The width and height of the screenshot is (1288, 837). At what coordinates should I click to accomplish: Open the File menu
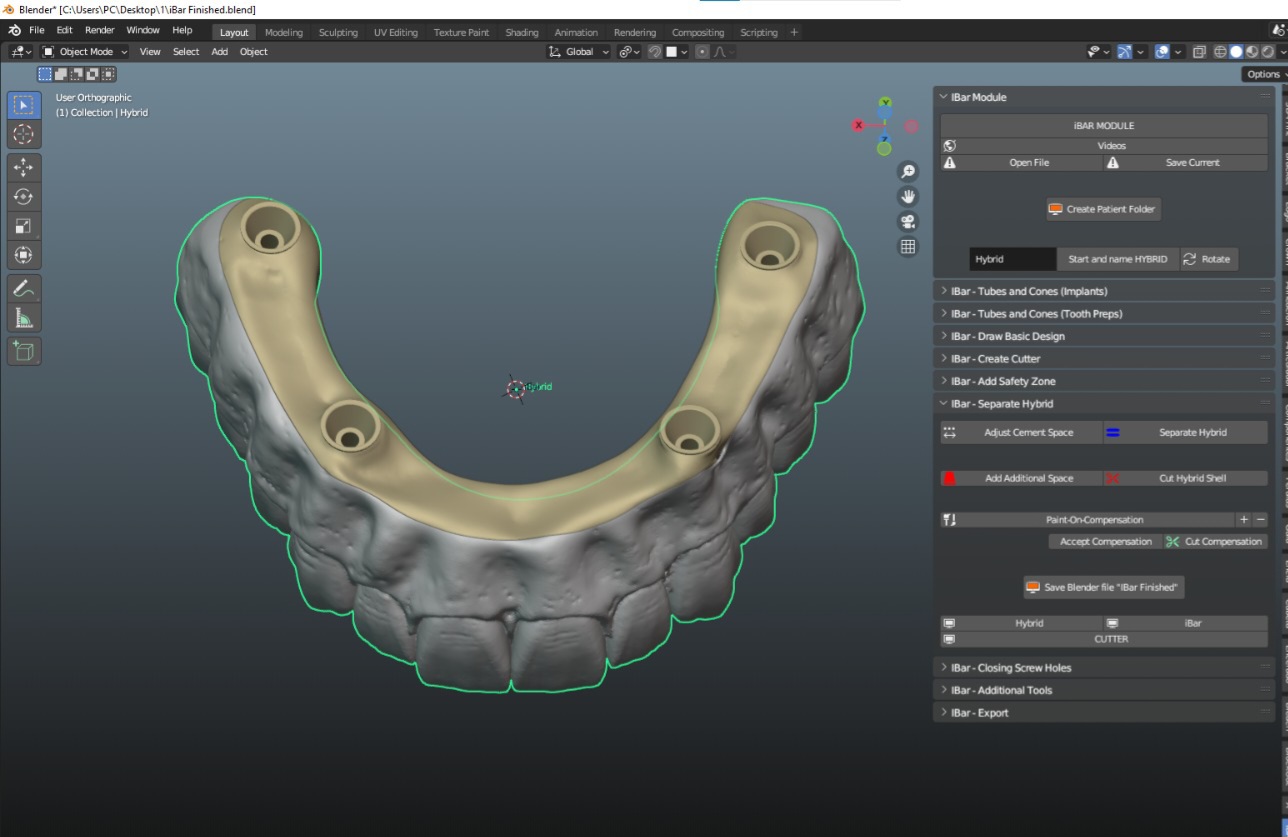click(x=37, y=31)
